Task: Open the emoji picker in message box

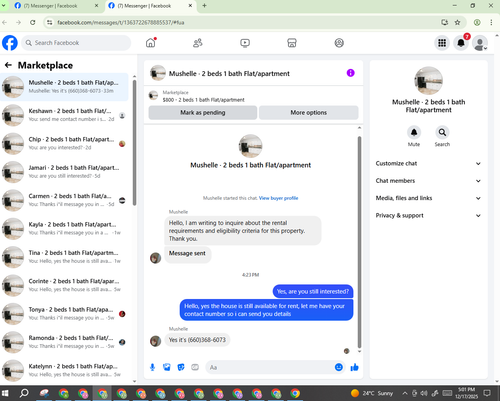Action: click(339, 367)
